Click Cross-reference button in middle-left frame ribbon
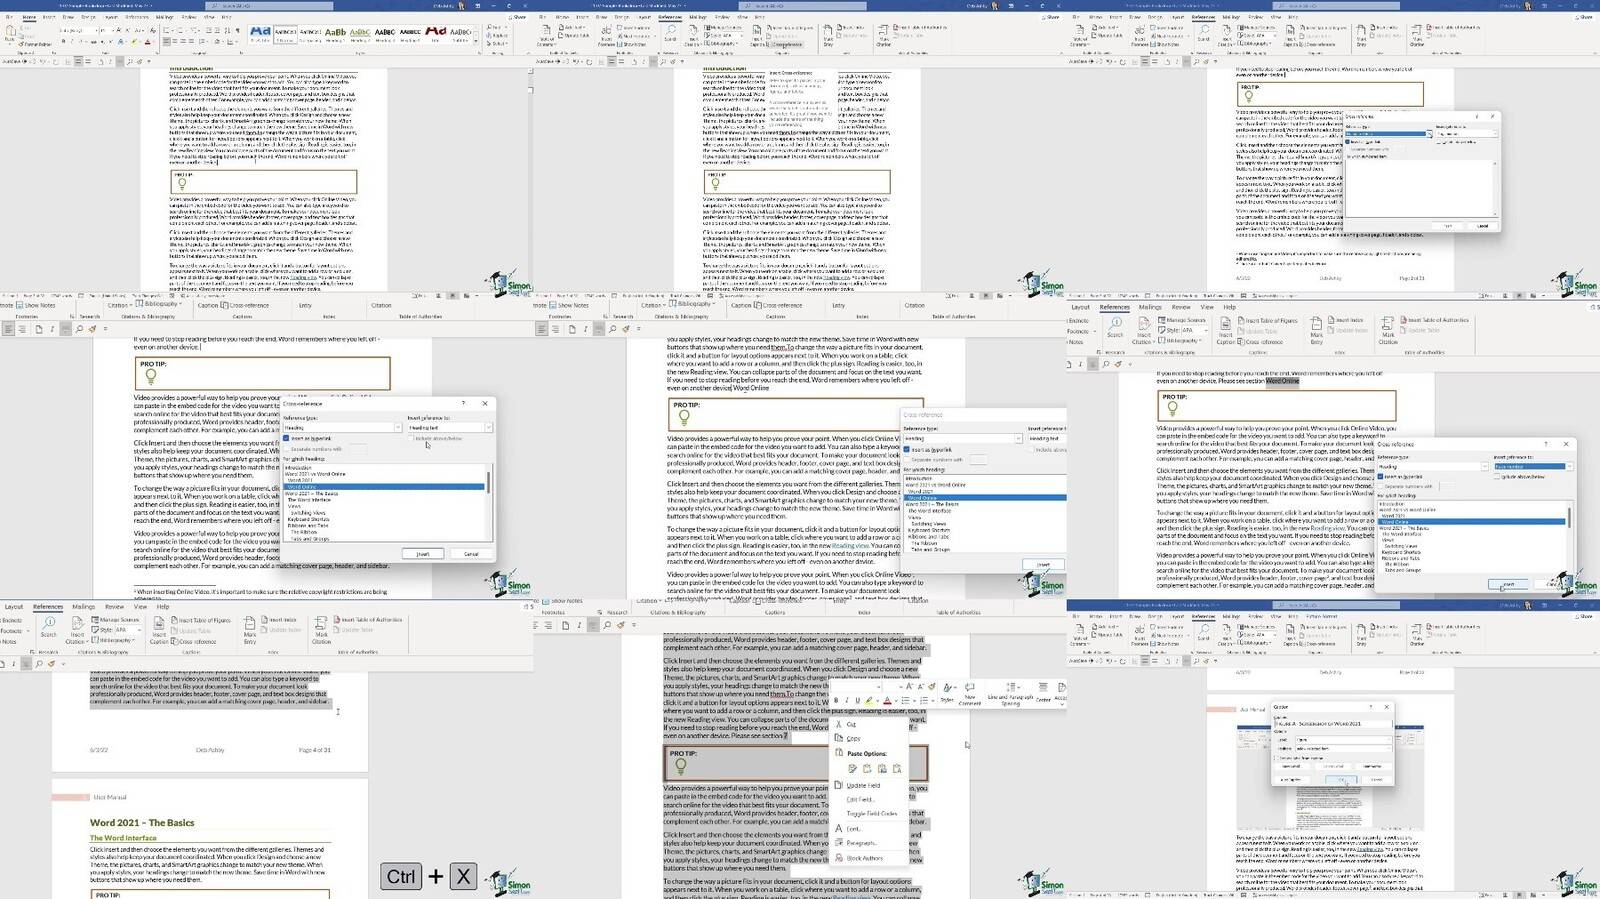 [x=246, y=306]
